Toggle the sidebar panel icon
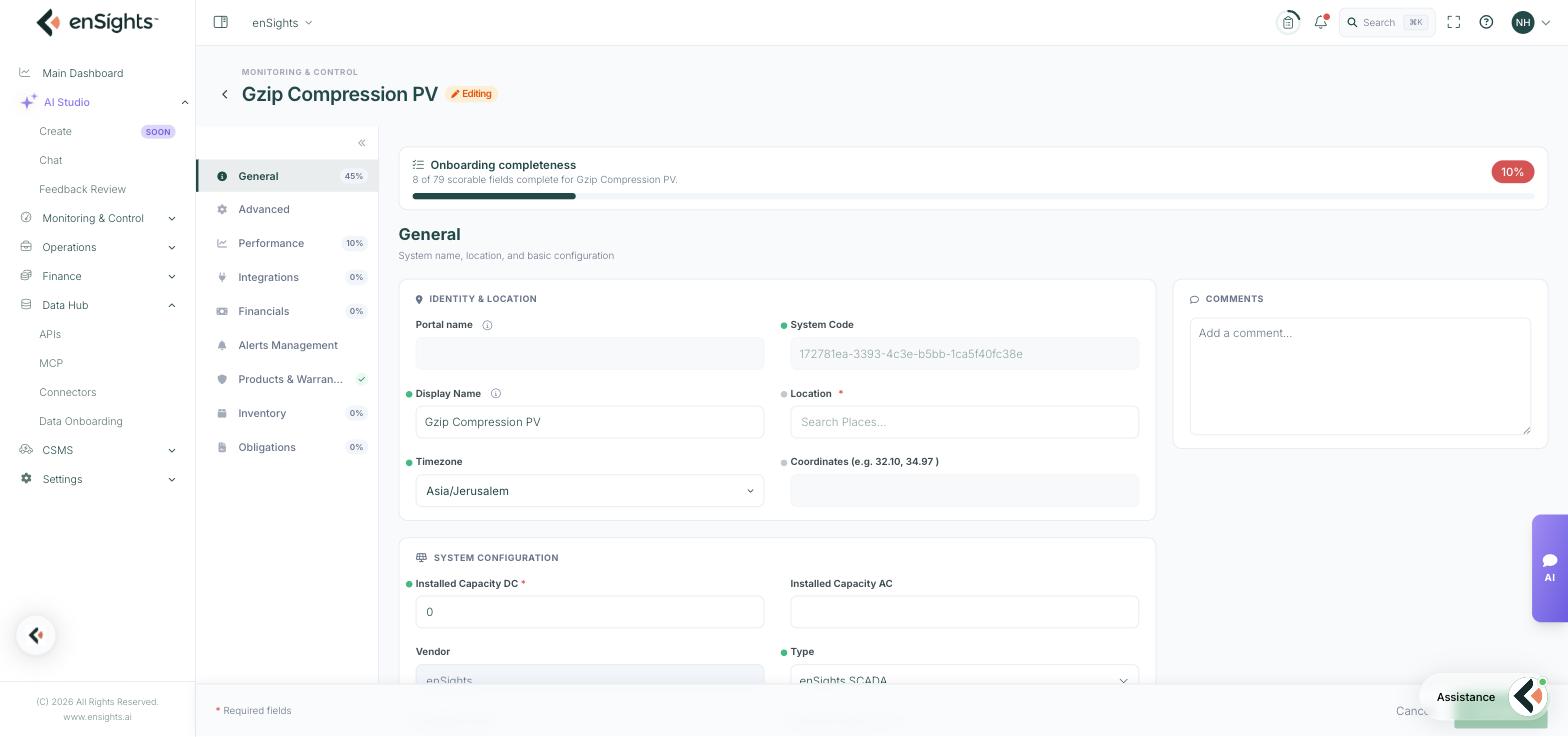 [221, 22]
